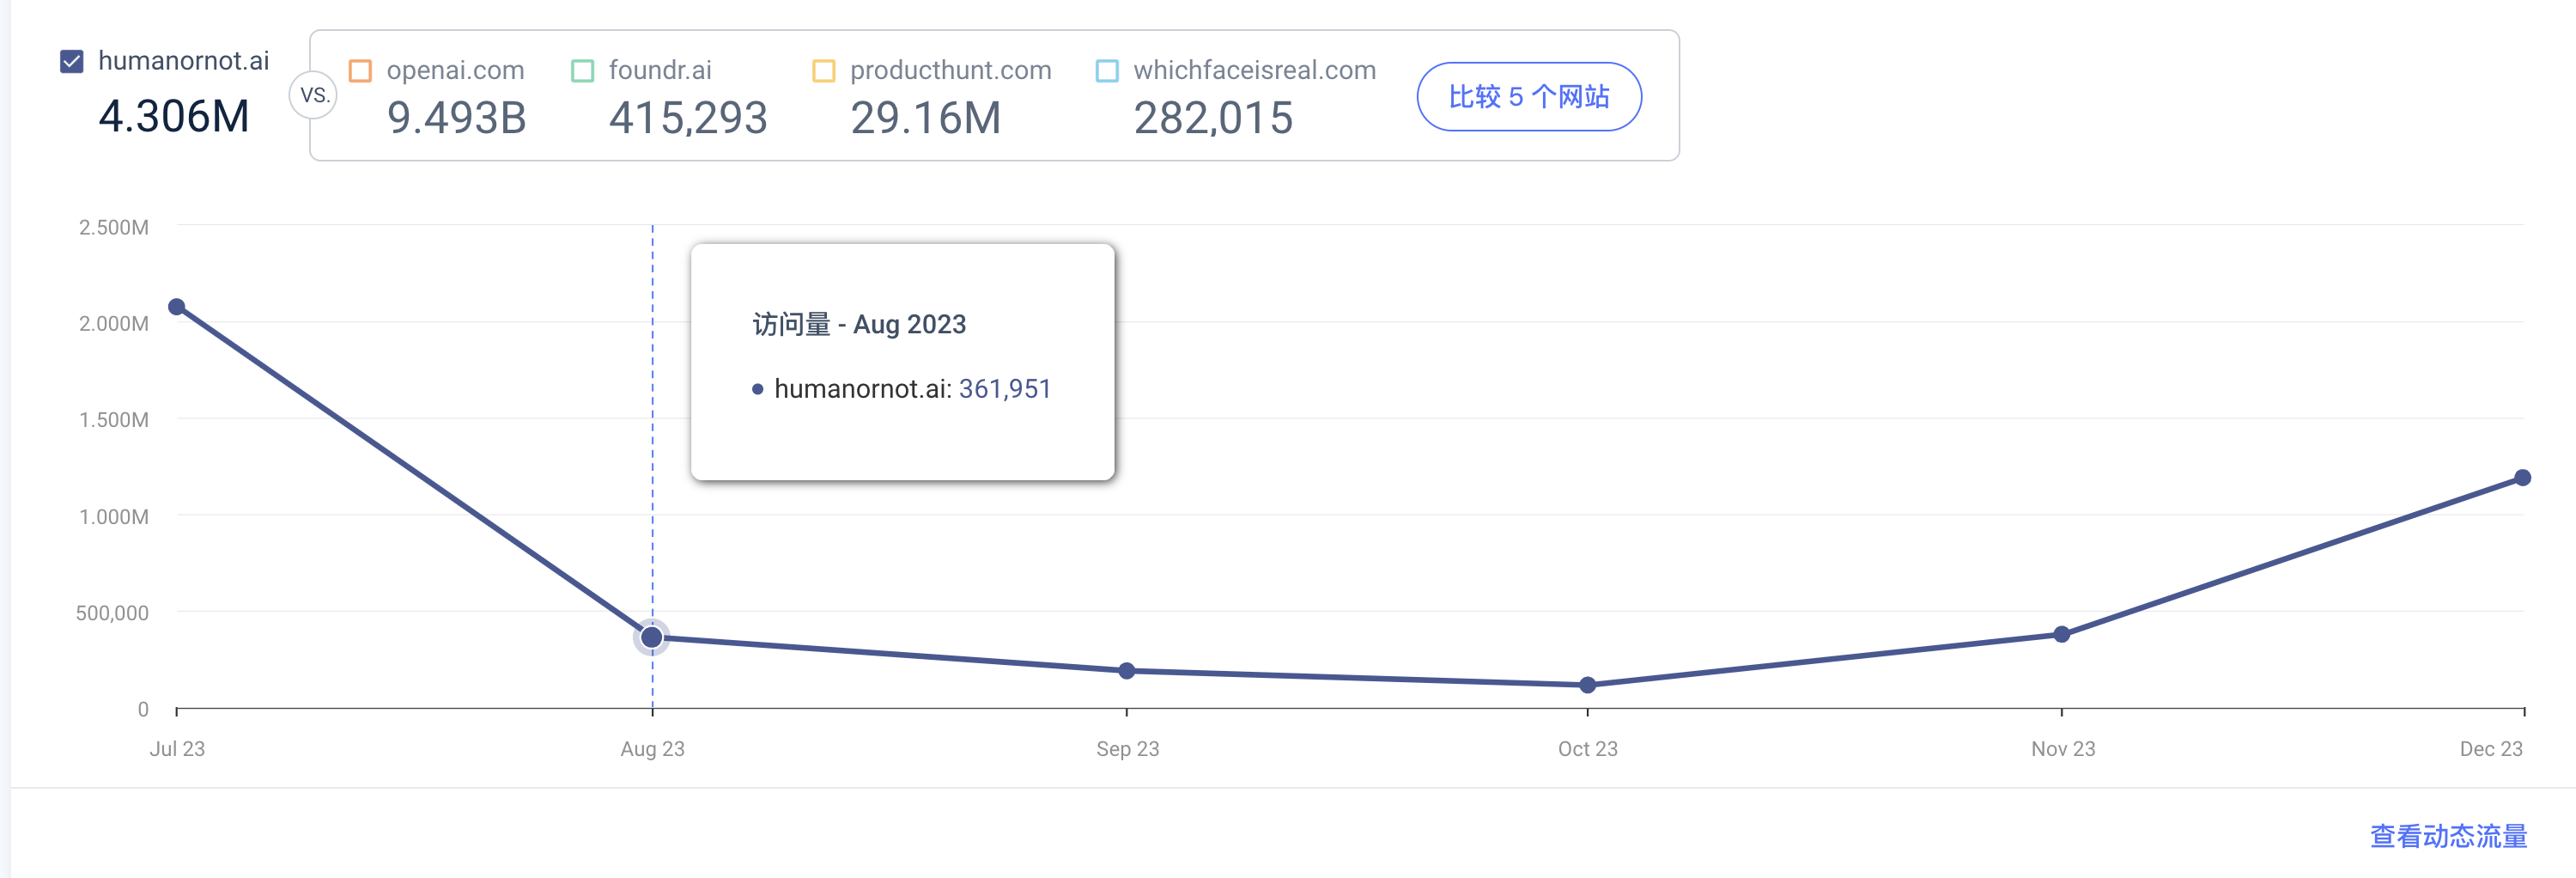The height and width of the screenshot is (878, 2576).
Task: Select the Aug 23 data point
Action: 652,637
